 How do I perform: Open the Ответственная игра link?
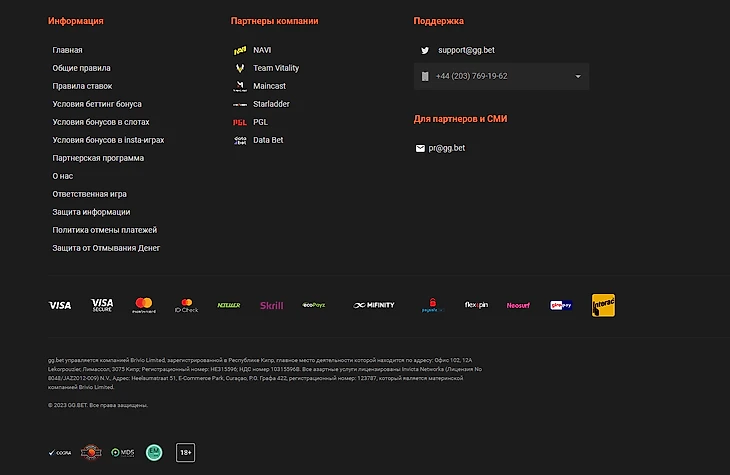click(x=89, y=194)
